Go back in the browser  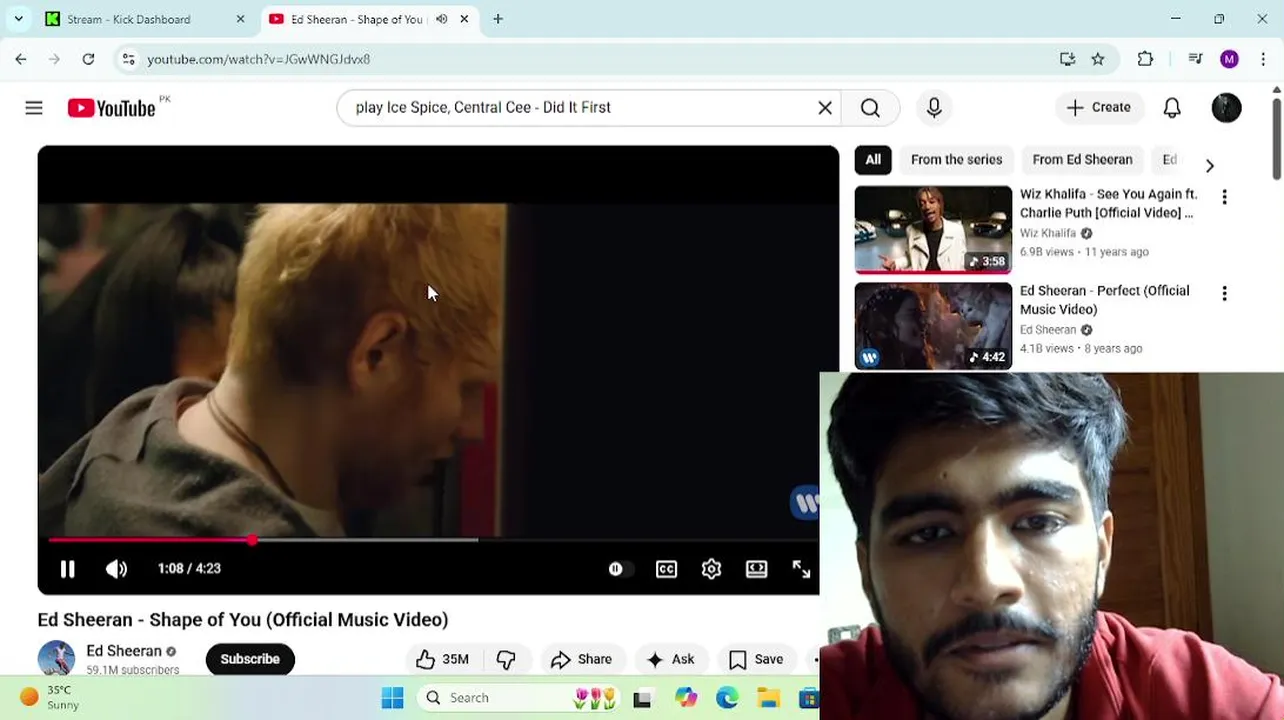coord(21,59)
